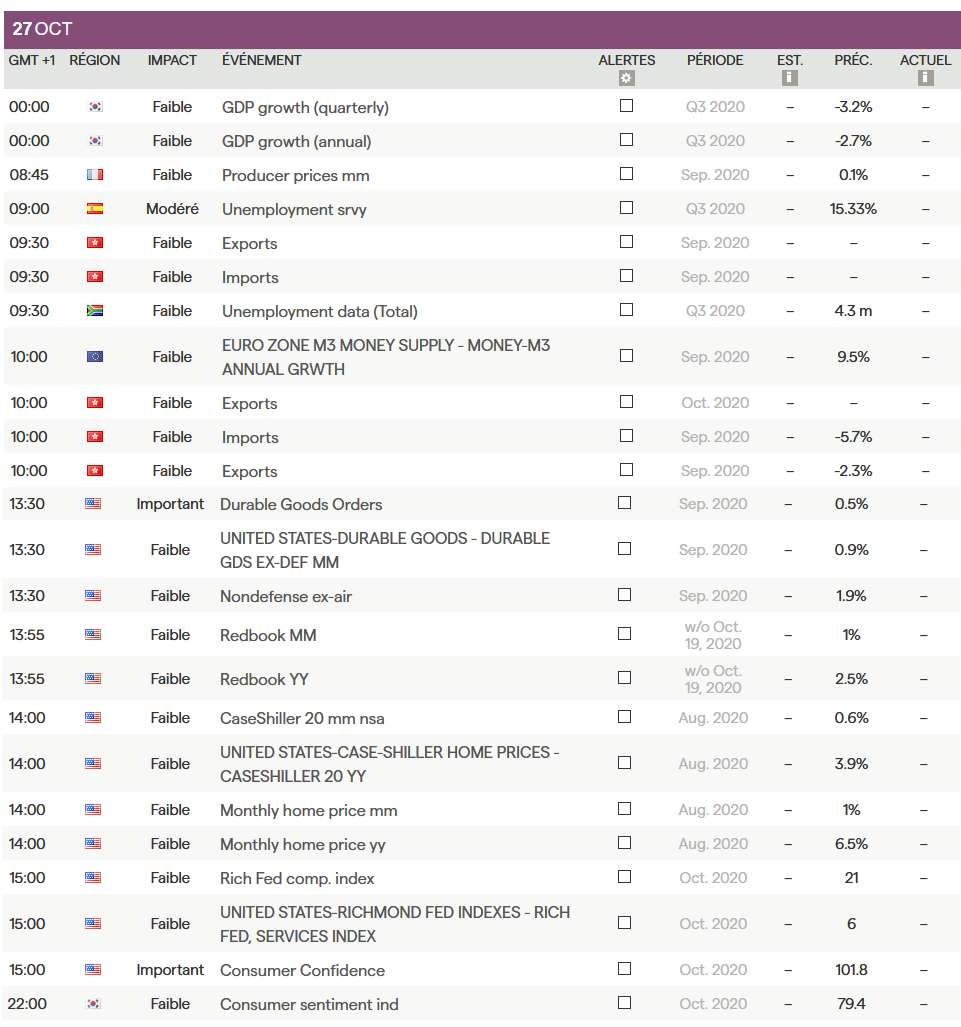Tick the alert checkbox for Redbook YY

[x=624, y=677]
